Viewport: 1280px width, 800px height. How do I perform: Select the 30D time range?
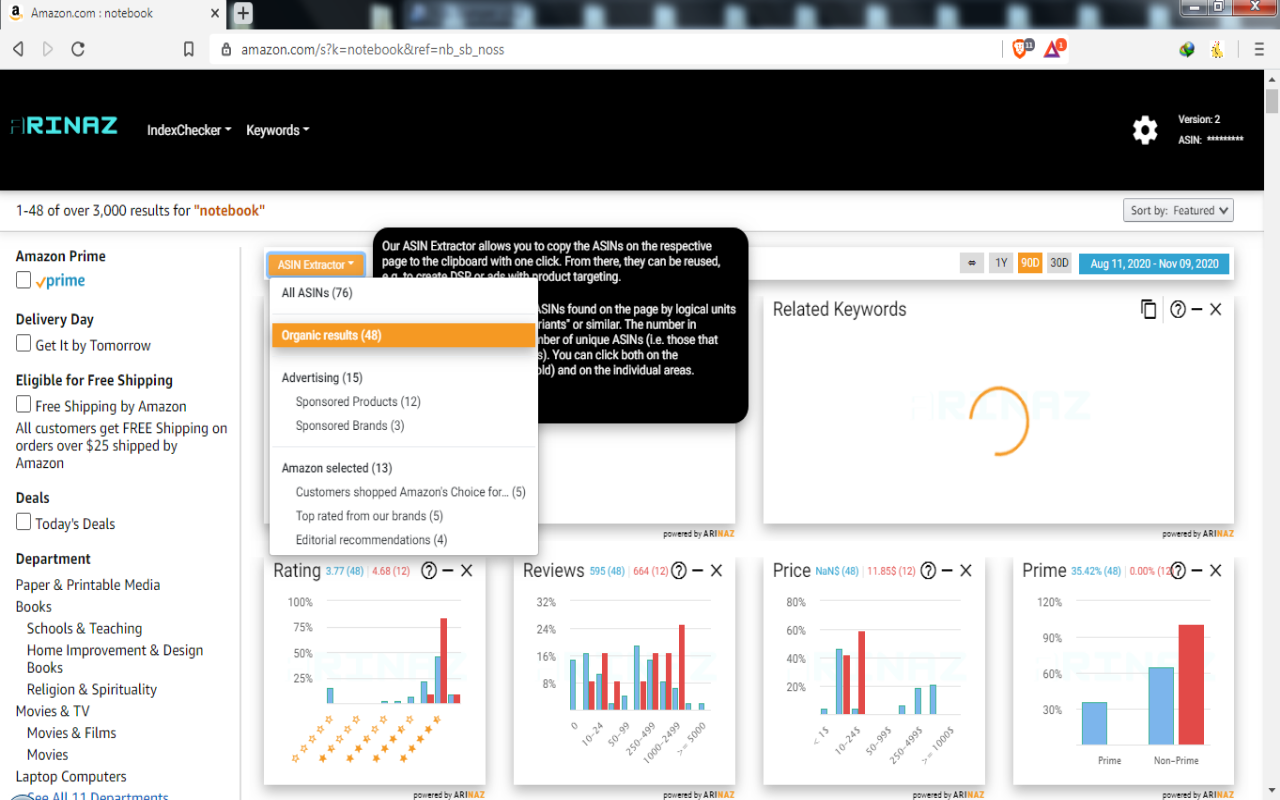tap(1059, 263)
